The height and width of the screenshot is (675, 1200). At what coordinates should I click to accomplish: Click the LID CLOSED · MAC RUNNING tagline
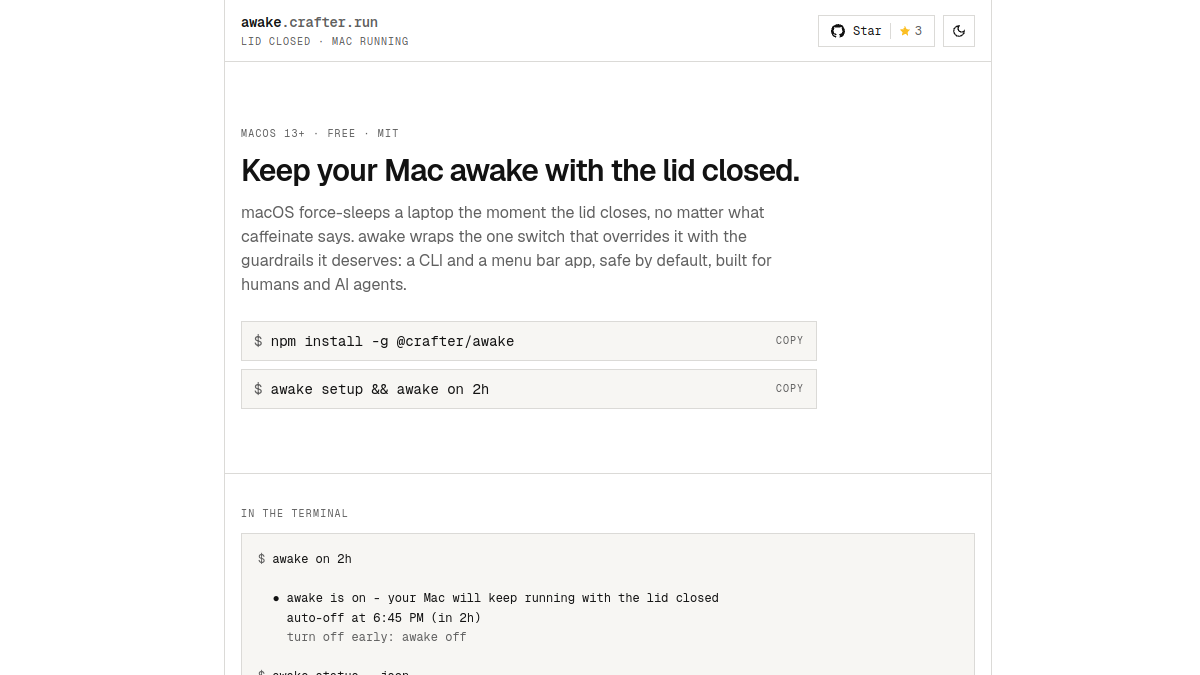(325, 42)
